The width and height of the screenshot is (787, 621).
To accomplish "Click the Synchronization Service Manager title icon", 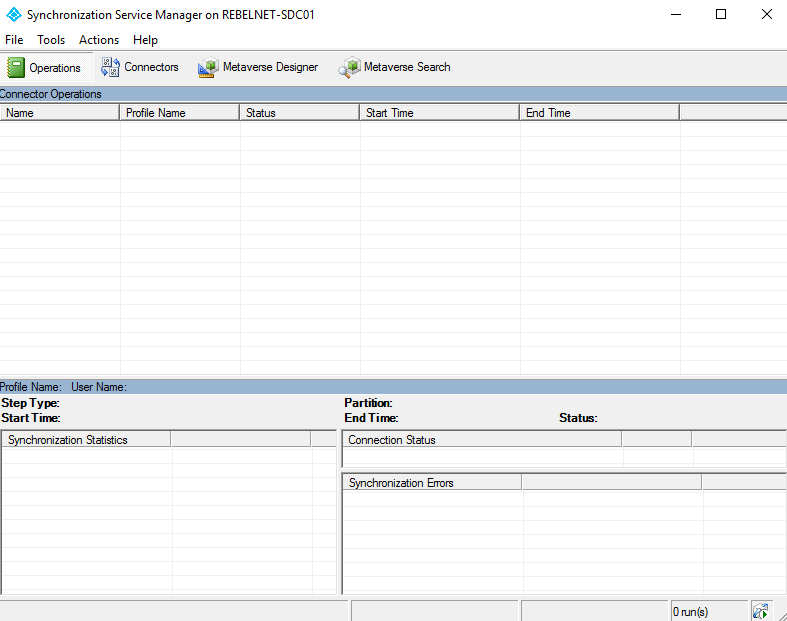I will 14,15.
